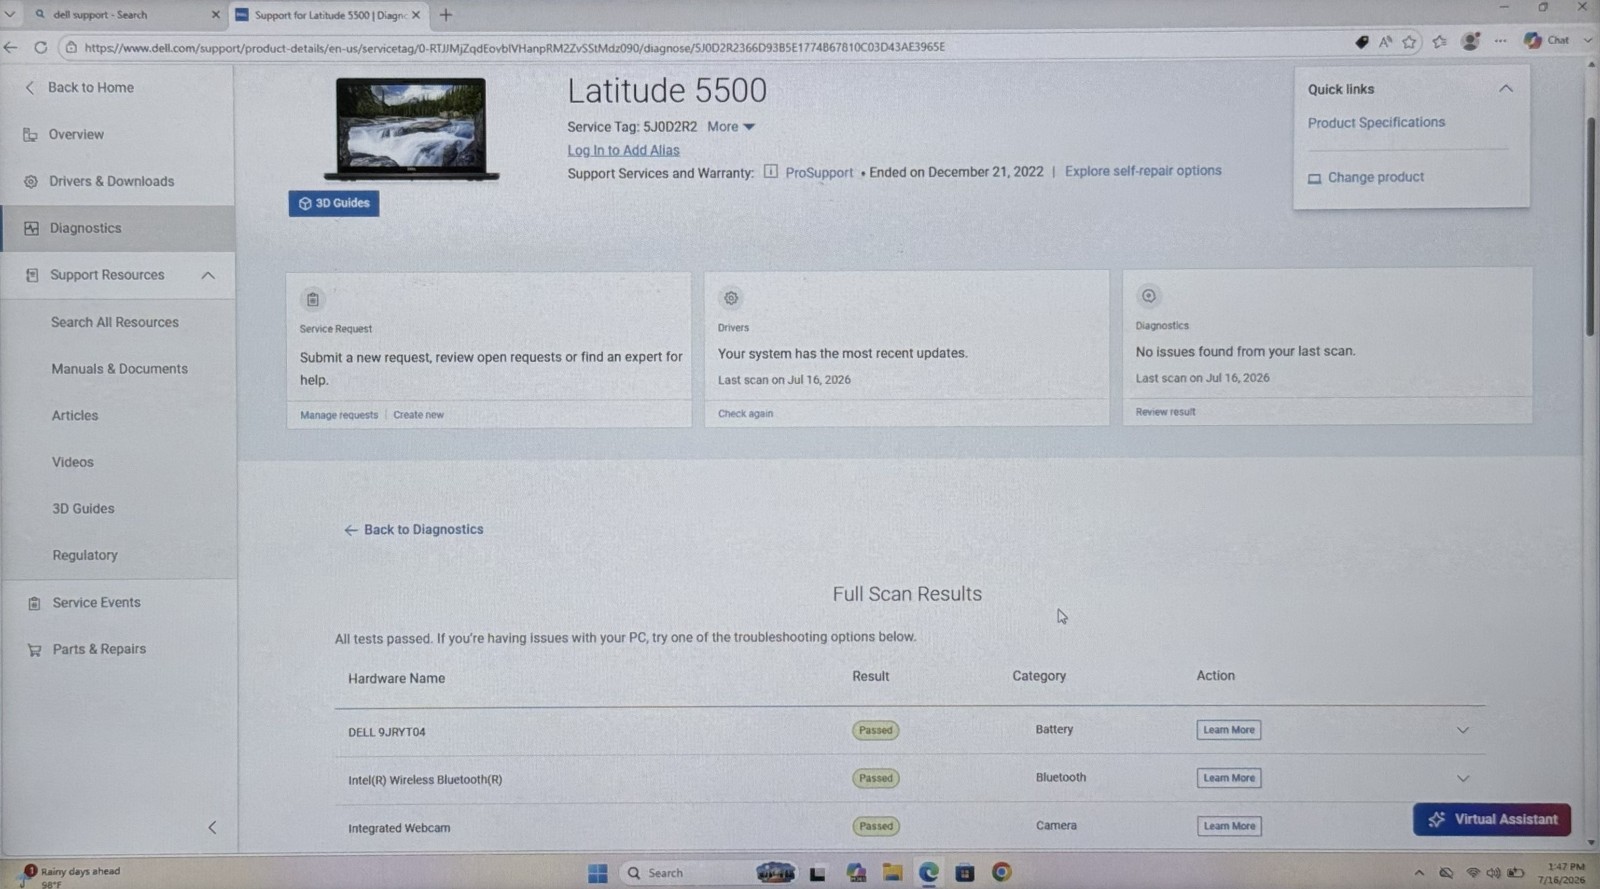
Task: Open Drivers & Downloads section
Action: (99, 181)
